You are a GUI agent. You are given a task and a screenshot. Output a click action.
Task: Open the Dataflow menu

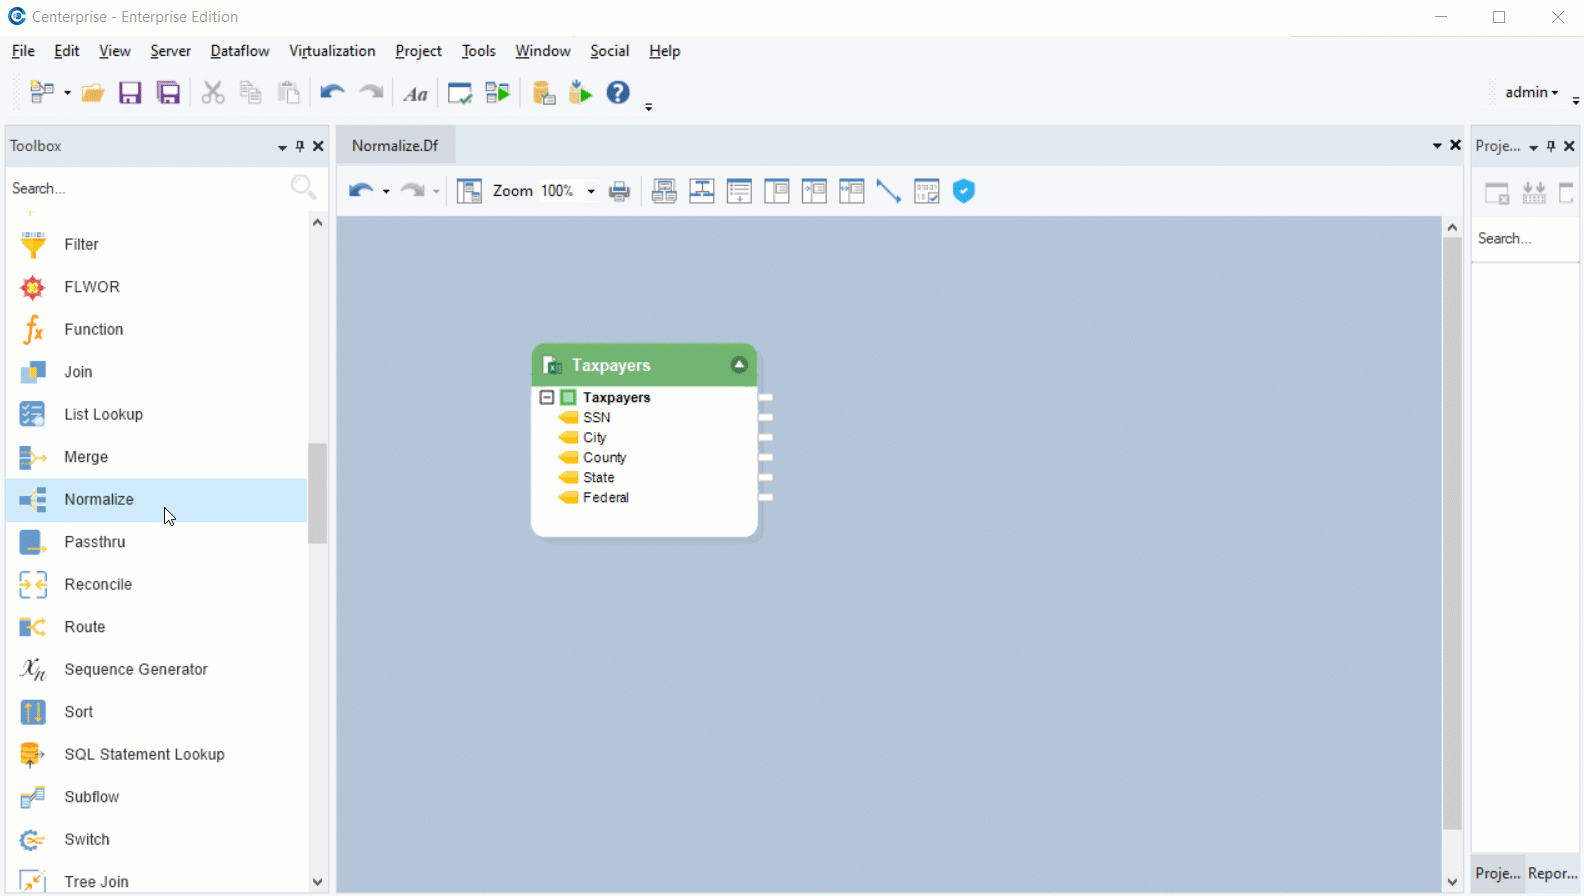pyautogui.click(x=239, y=51)
